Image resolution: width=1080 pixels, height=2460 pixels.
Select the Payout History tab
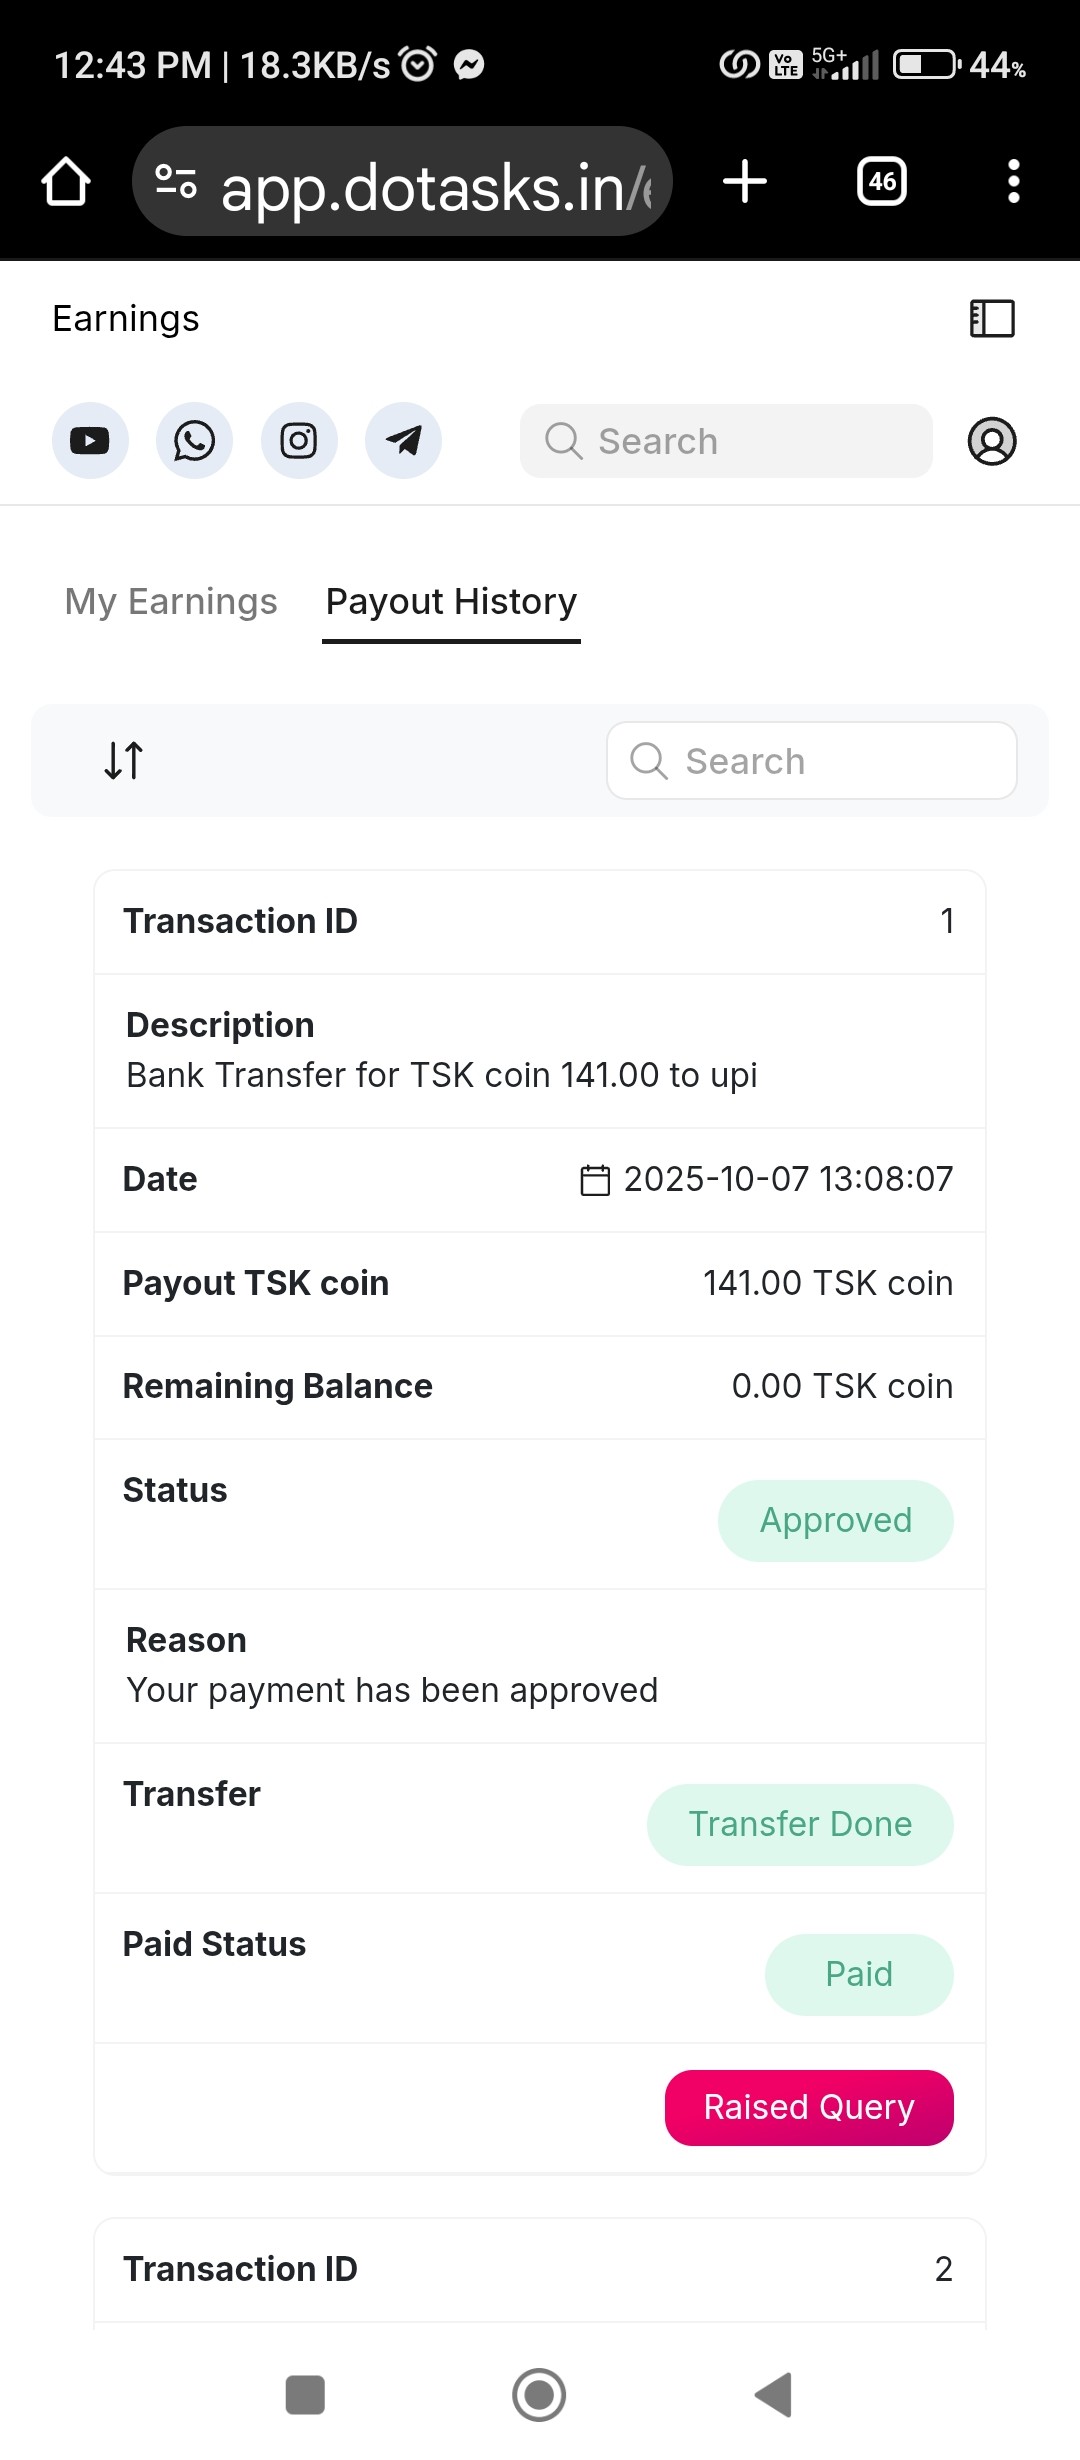pyautogui.click(x=451, y=602)
